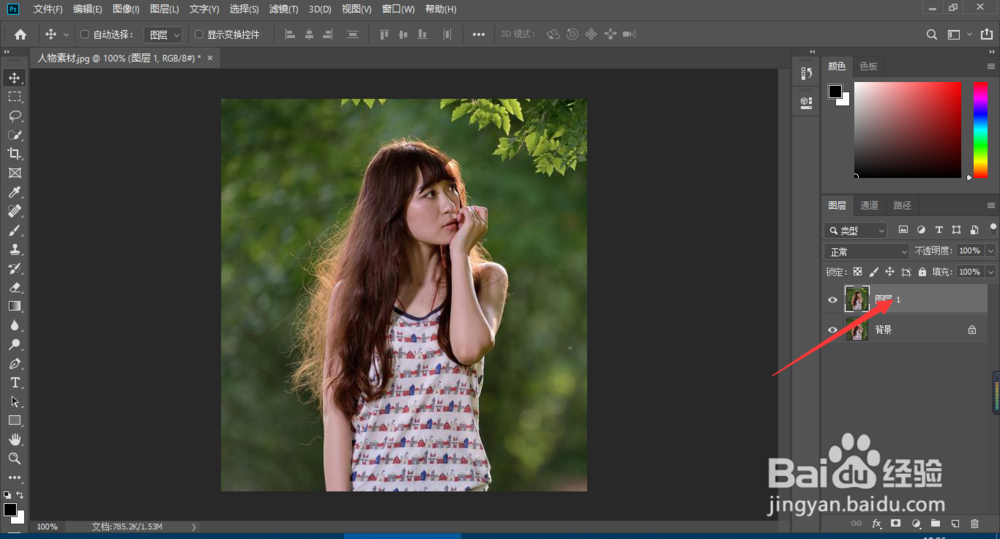
Task: Select the Pen tool
Action: click(14, 364)
